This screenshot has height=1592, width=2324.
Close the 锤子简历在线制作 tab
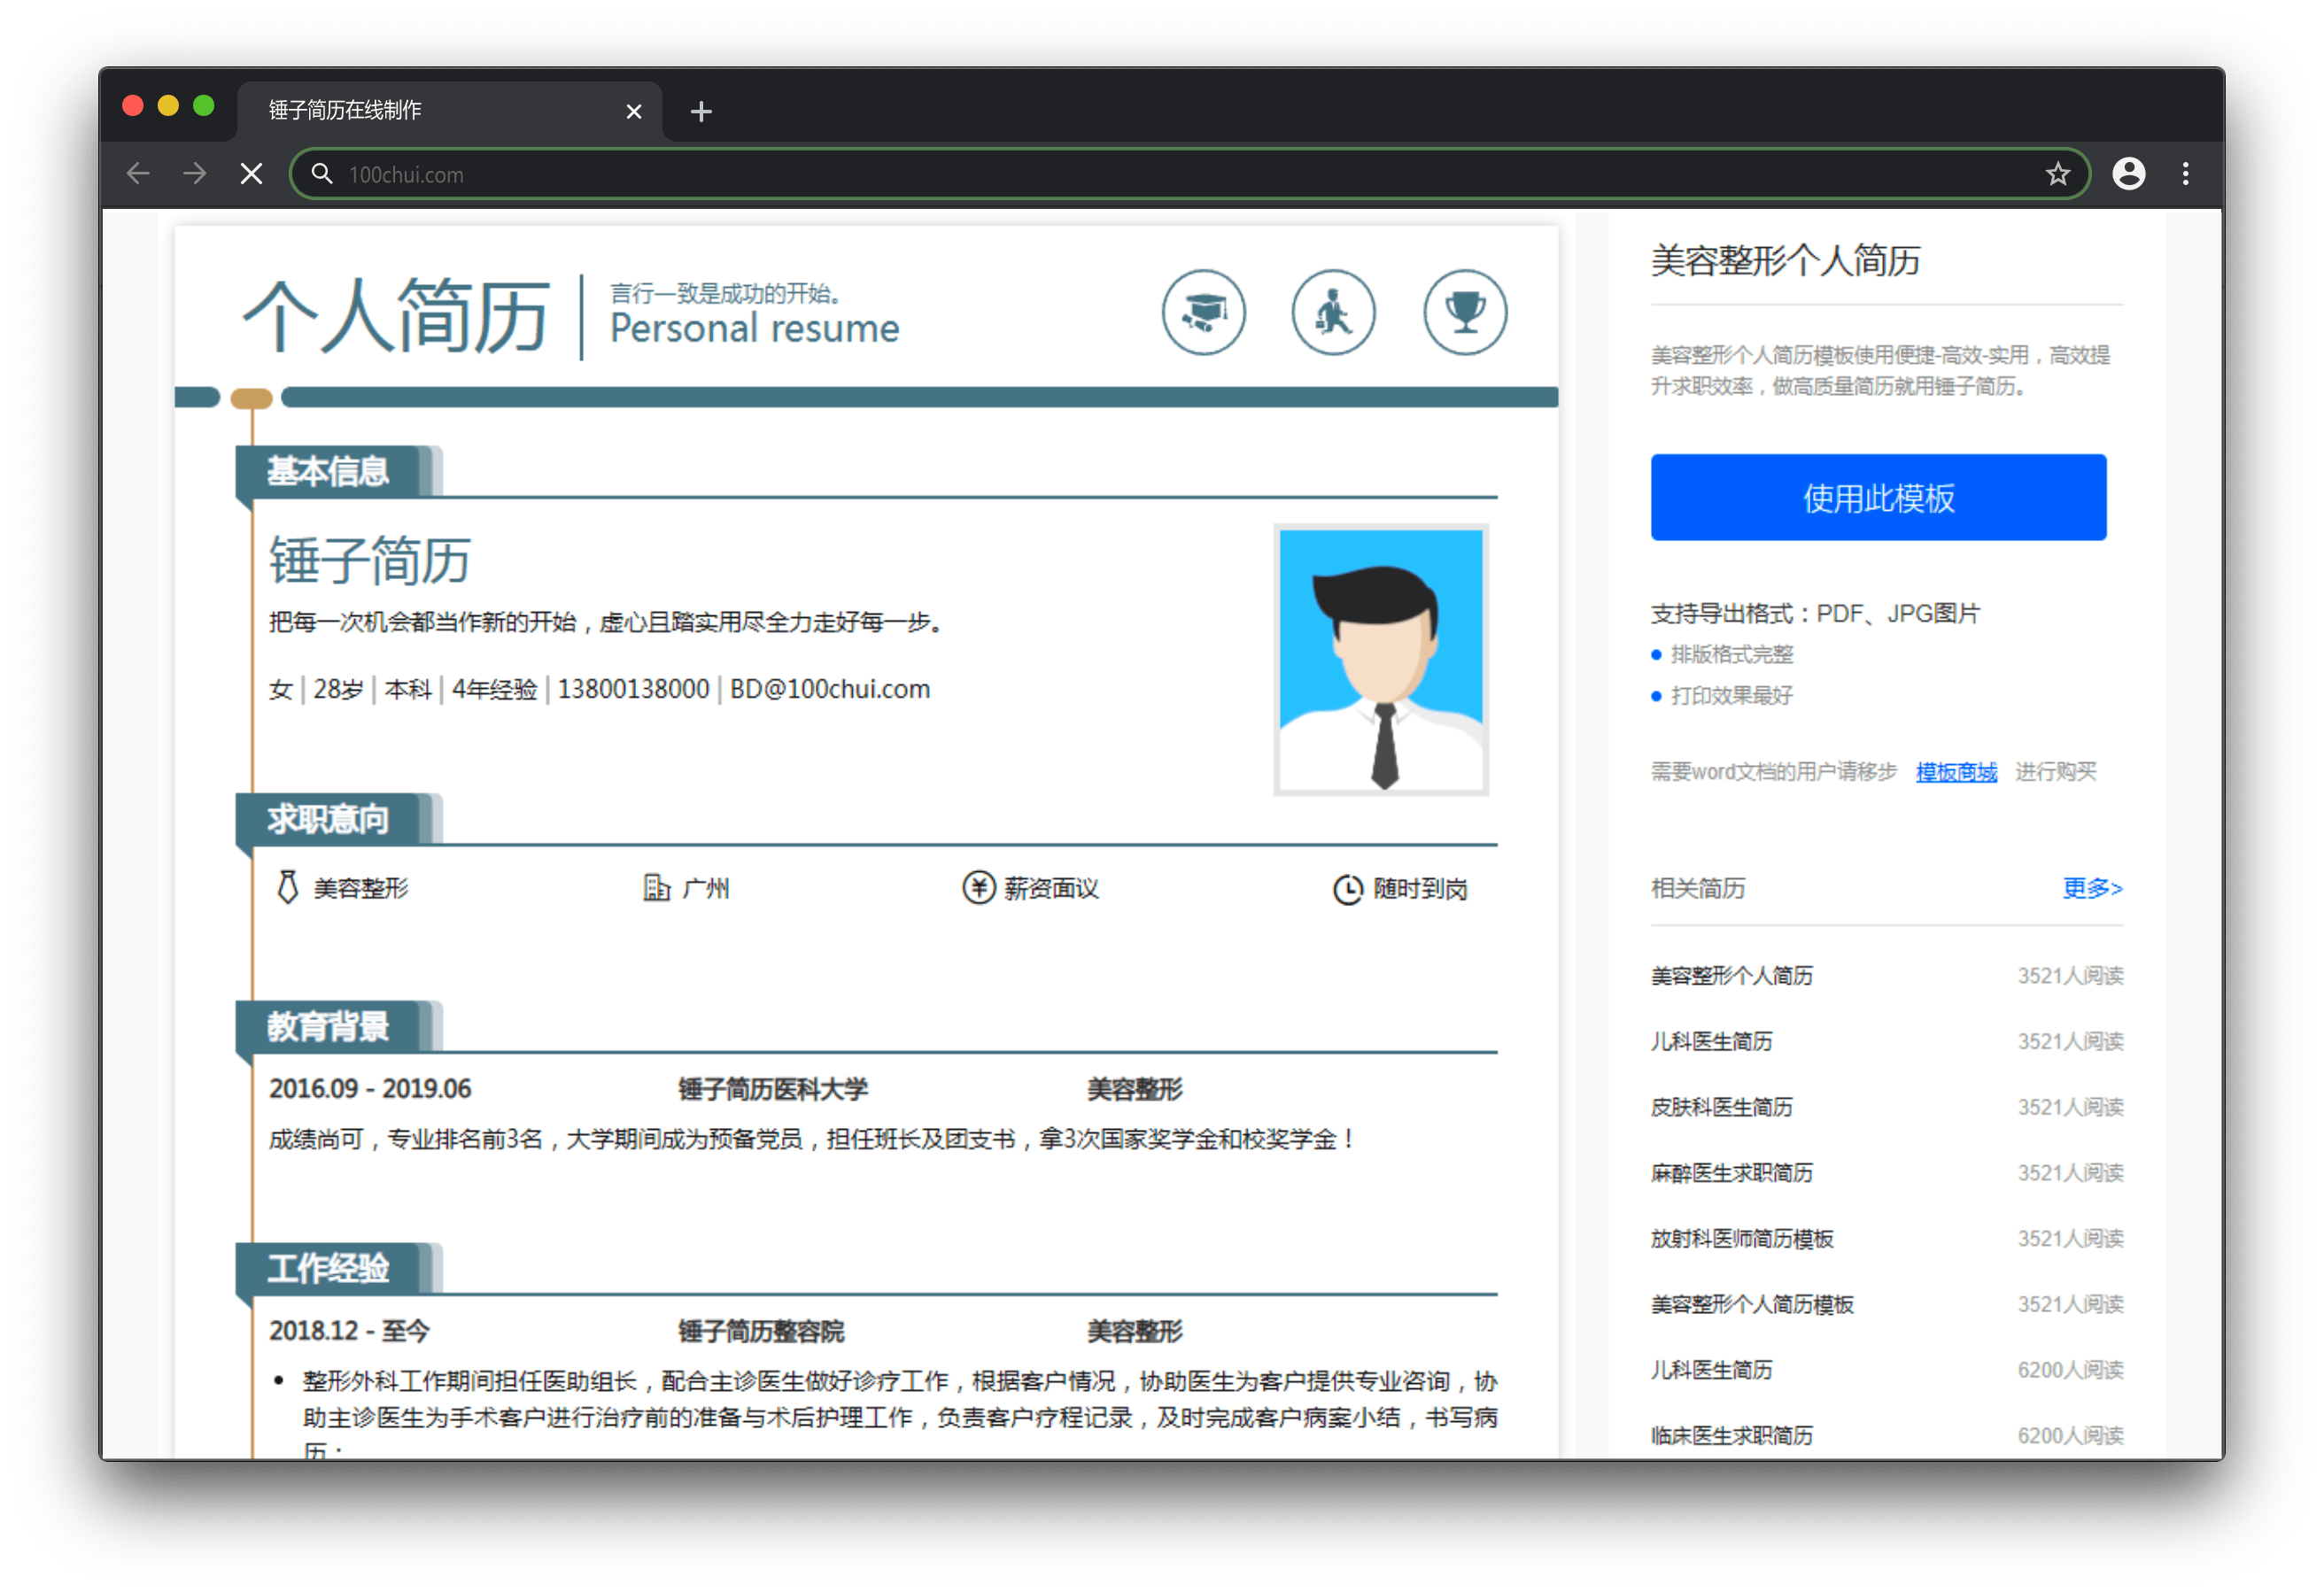click(633, 111)
